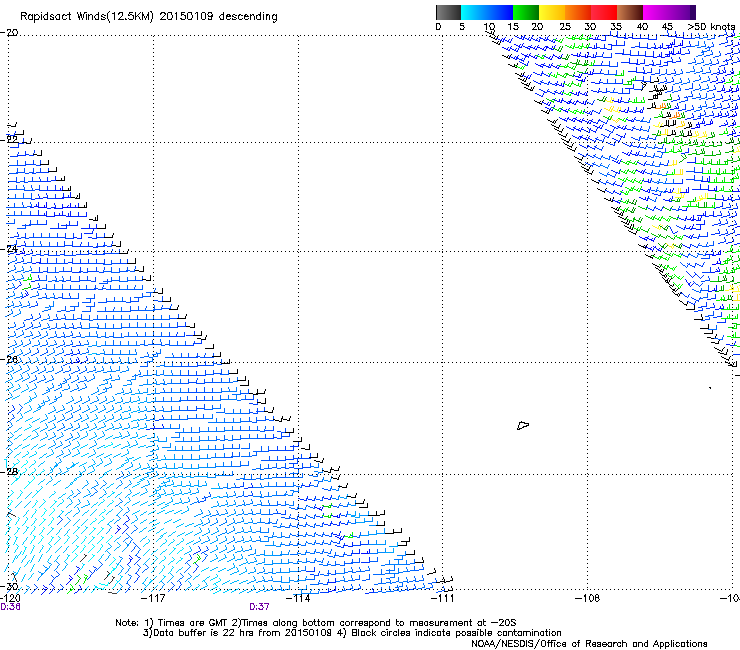This screenshot has width=740, height=650.
Task: Click the dark purple 45-50 knots color segment
Action: pyautogui.click(x=682, y=12)
